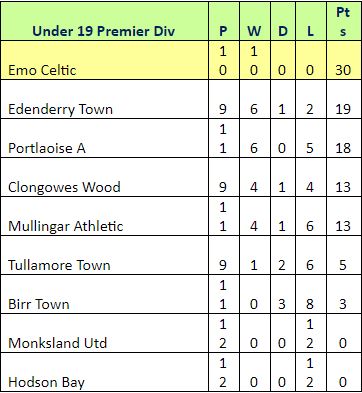Click the Edenderry Town team name
The width and height of the screenshot is (362, 393).
pyautogui.click(x=60, y=109)
